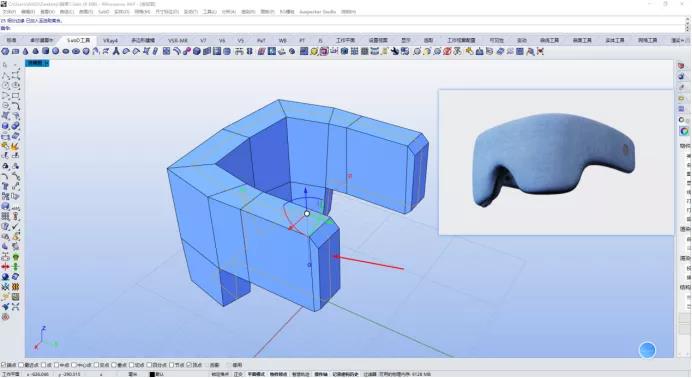Toggle 正交 mode in status bar
692x378 pixels.
[x=238, y=374]
